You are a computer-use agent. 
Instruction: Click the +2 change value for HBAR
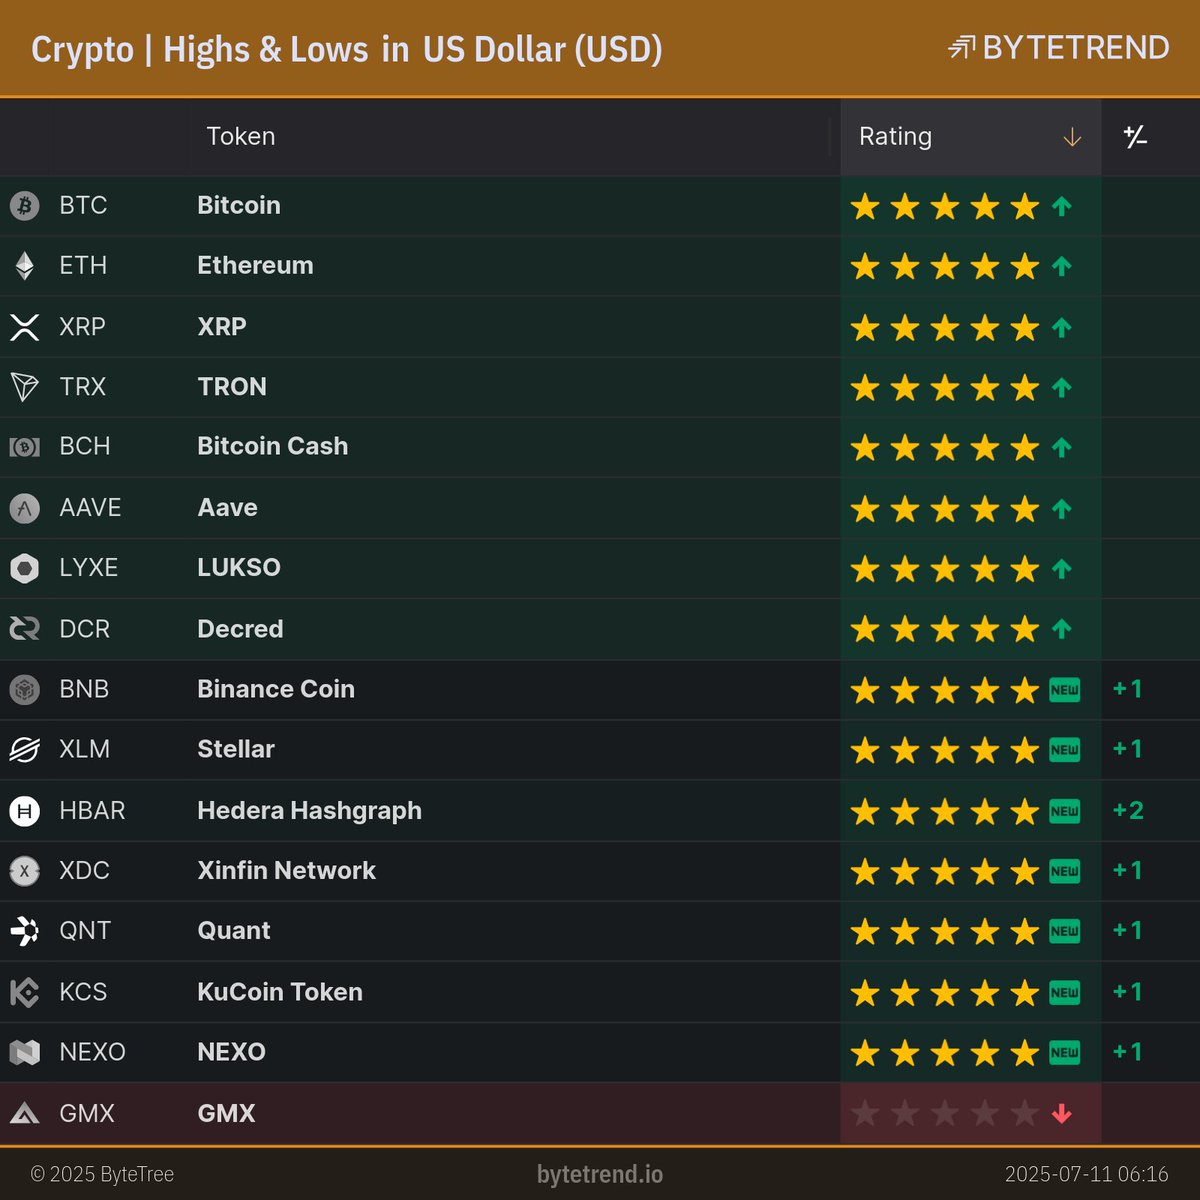pos(1128,810)
